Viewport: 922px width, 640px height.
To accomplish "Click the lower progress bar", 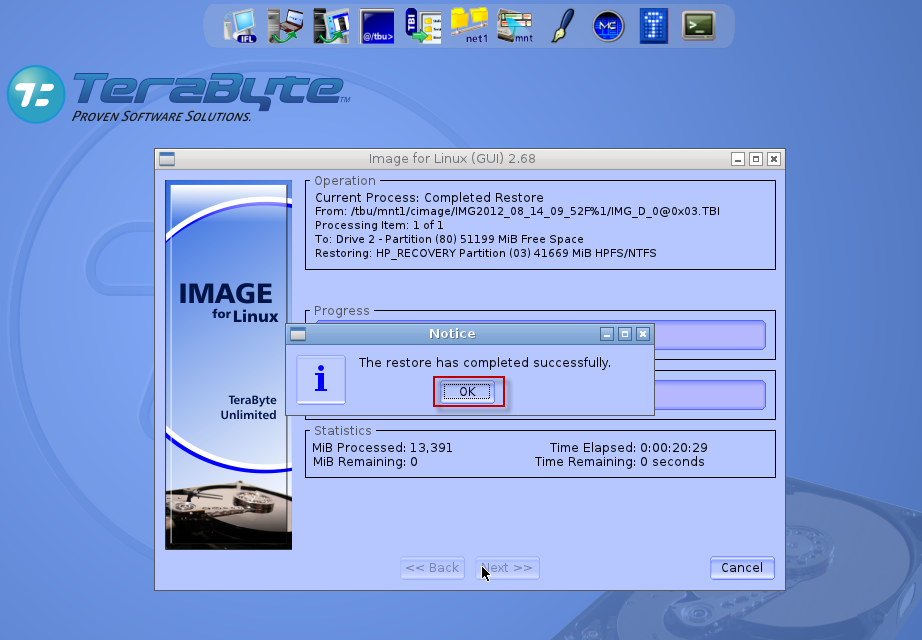I will (710, 395).
